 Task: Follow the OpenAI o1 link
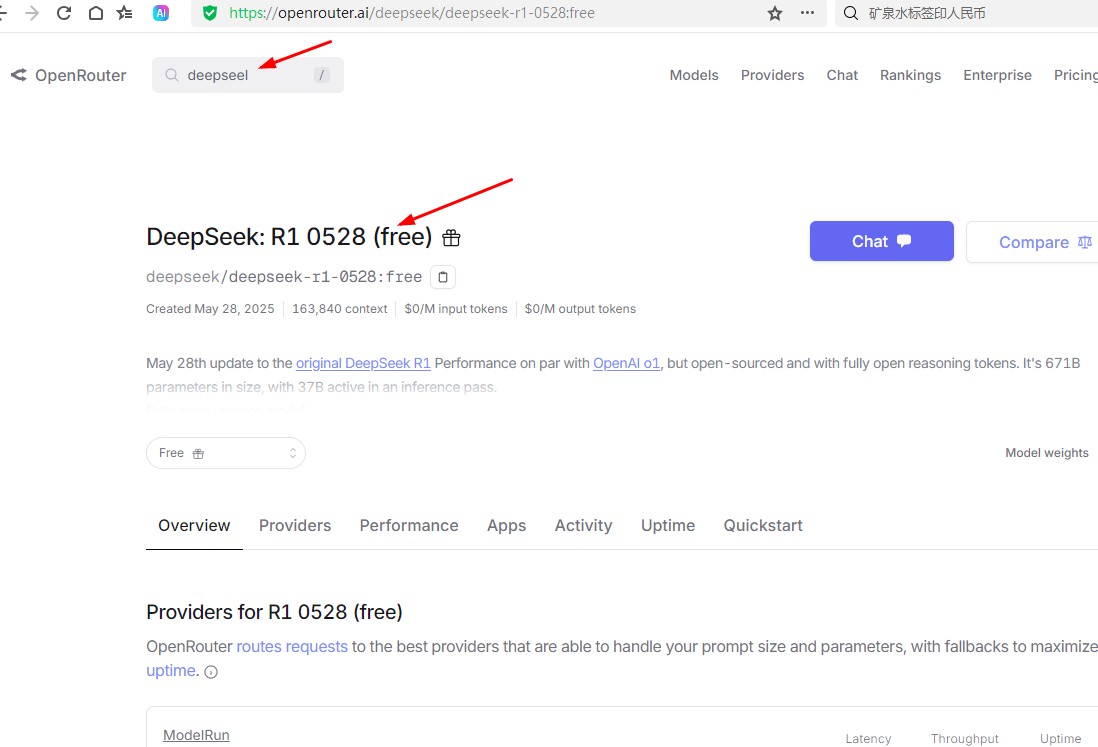pos(627,363)
